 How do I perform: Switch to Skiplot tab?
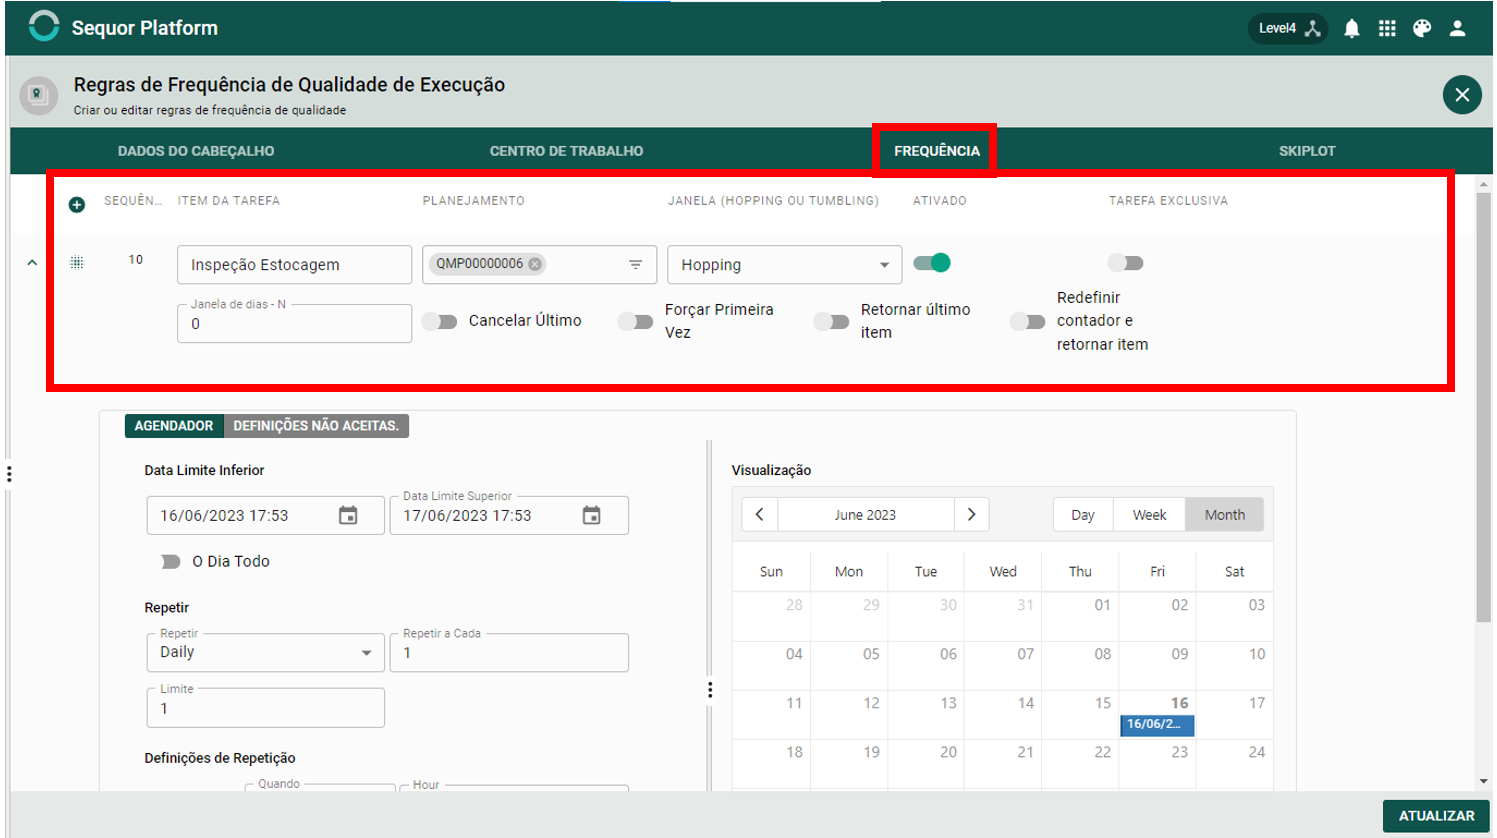pyautogui.click(x=1307, y=151)
